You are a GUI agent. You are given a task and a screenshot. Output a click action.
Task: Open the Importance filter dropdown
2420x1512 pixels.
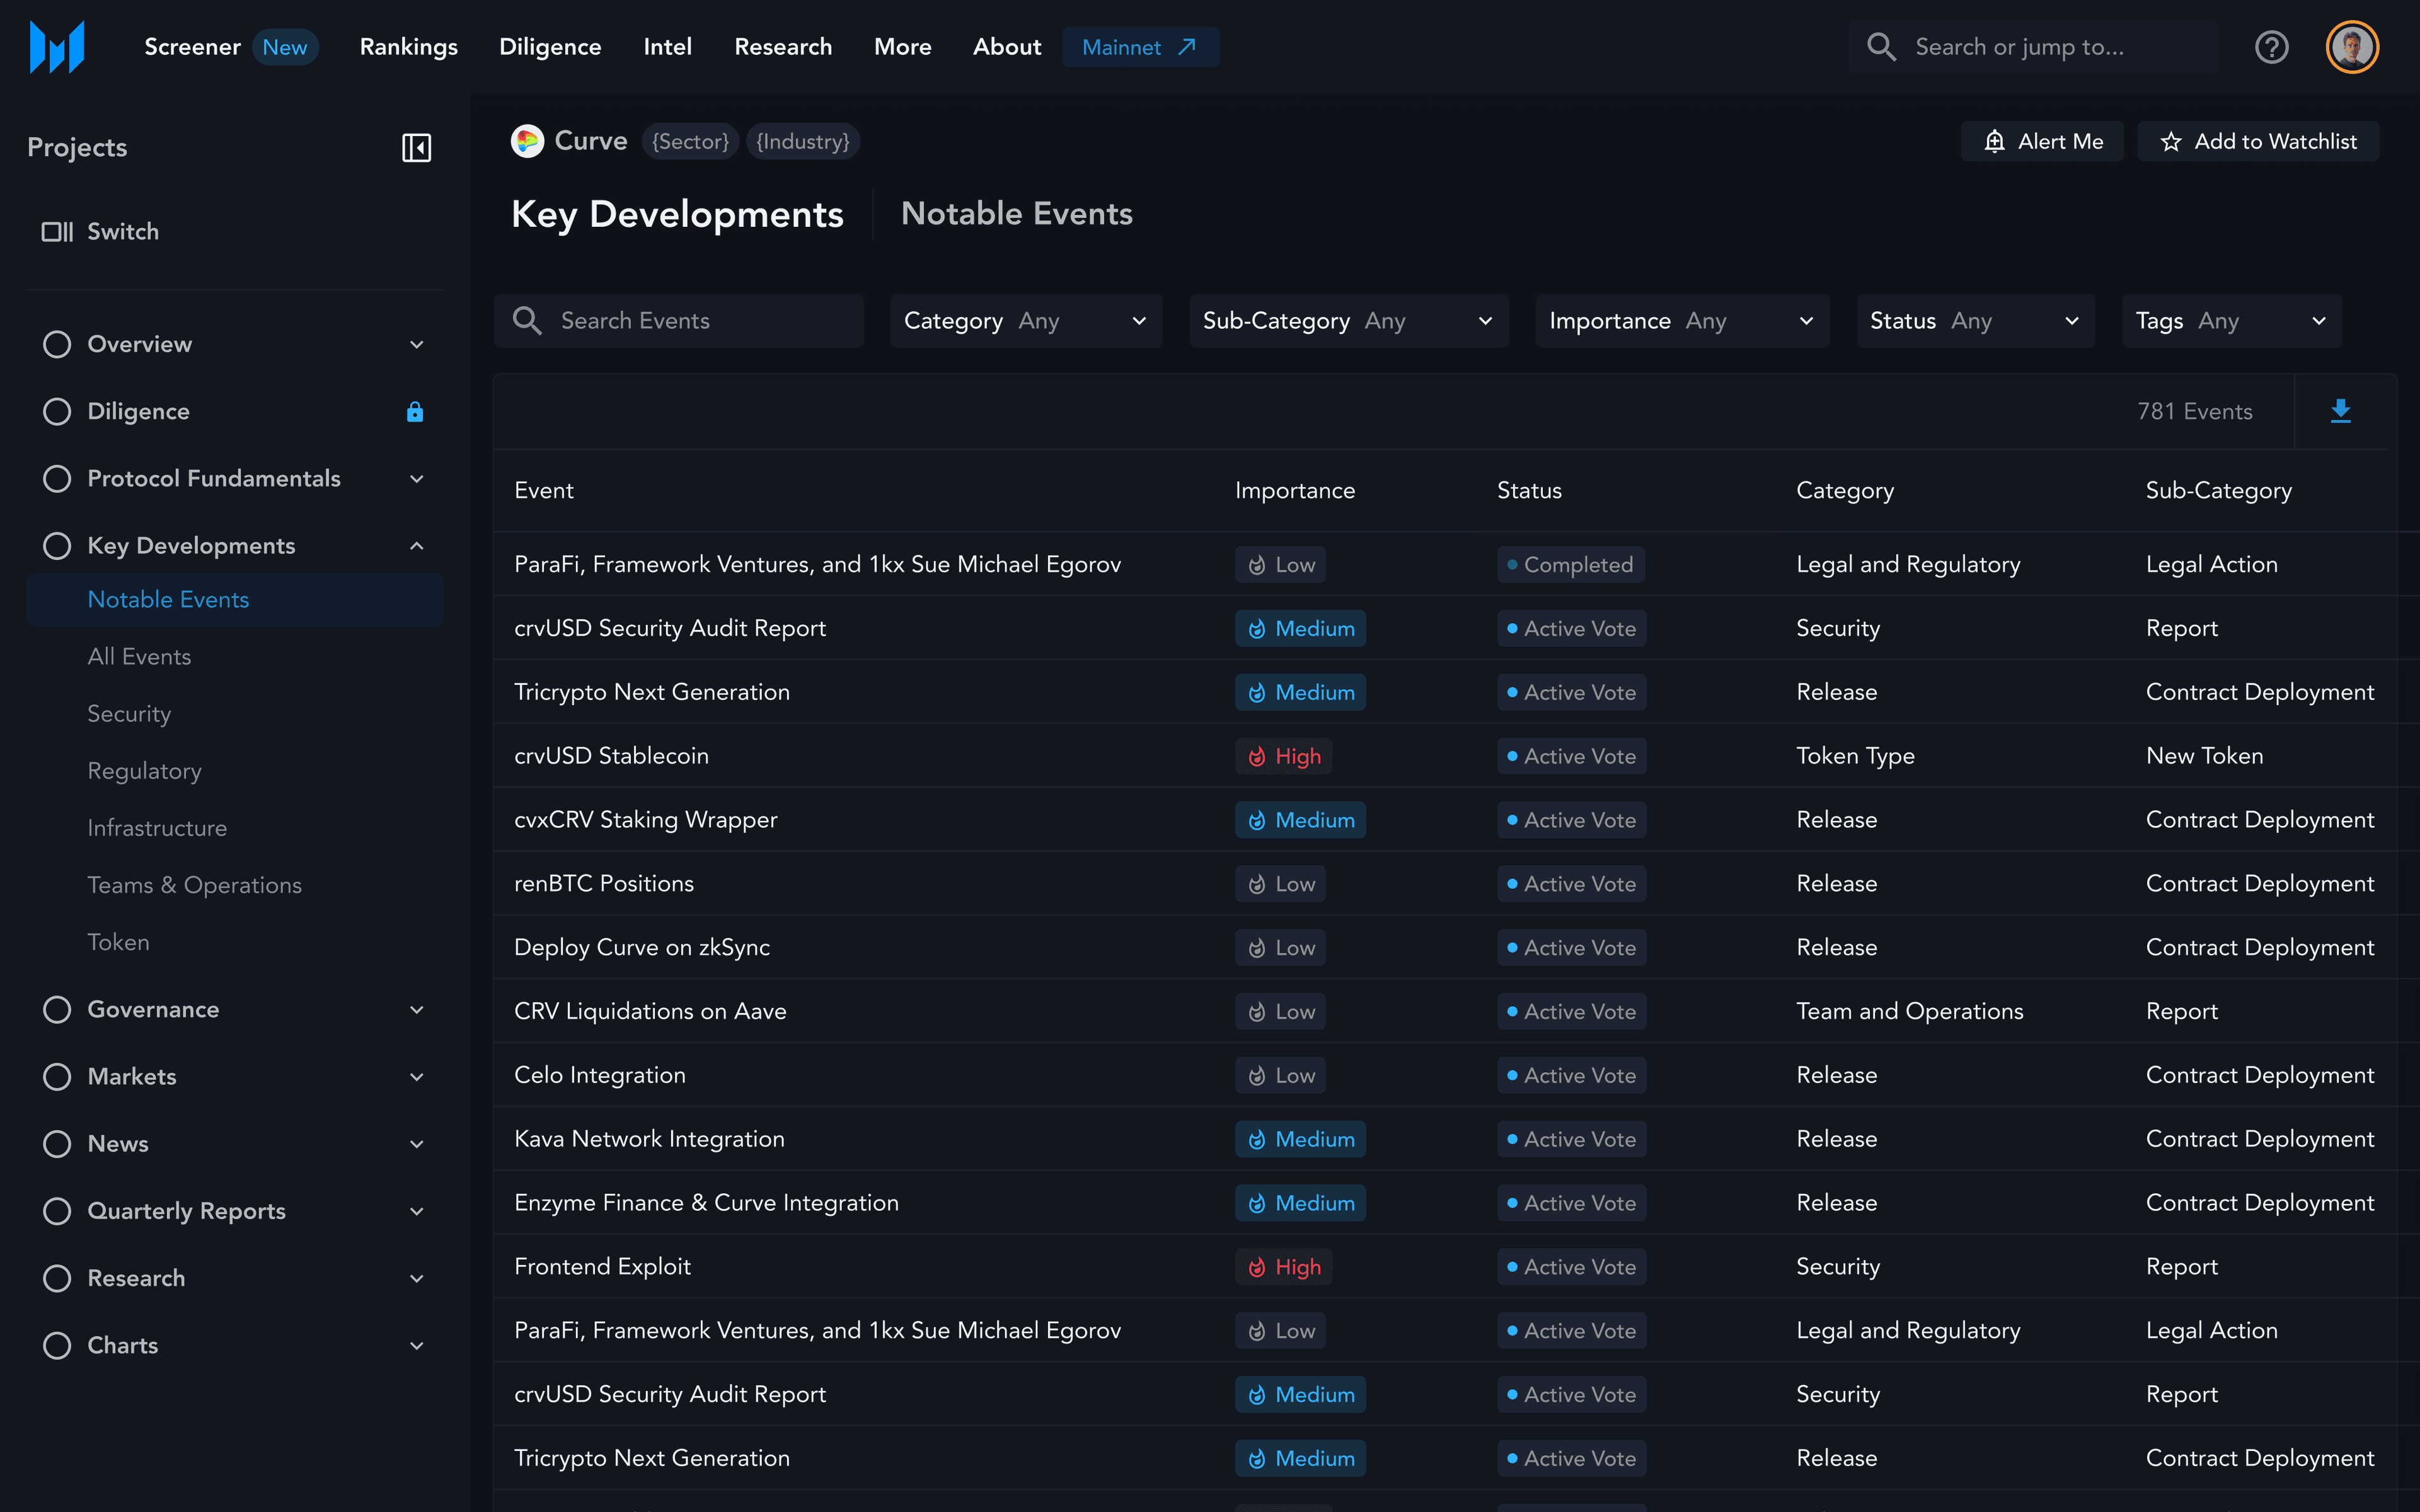coord(1682,321)
